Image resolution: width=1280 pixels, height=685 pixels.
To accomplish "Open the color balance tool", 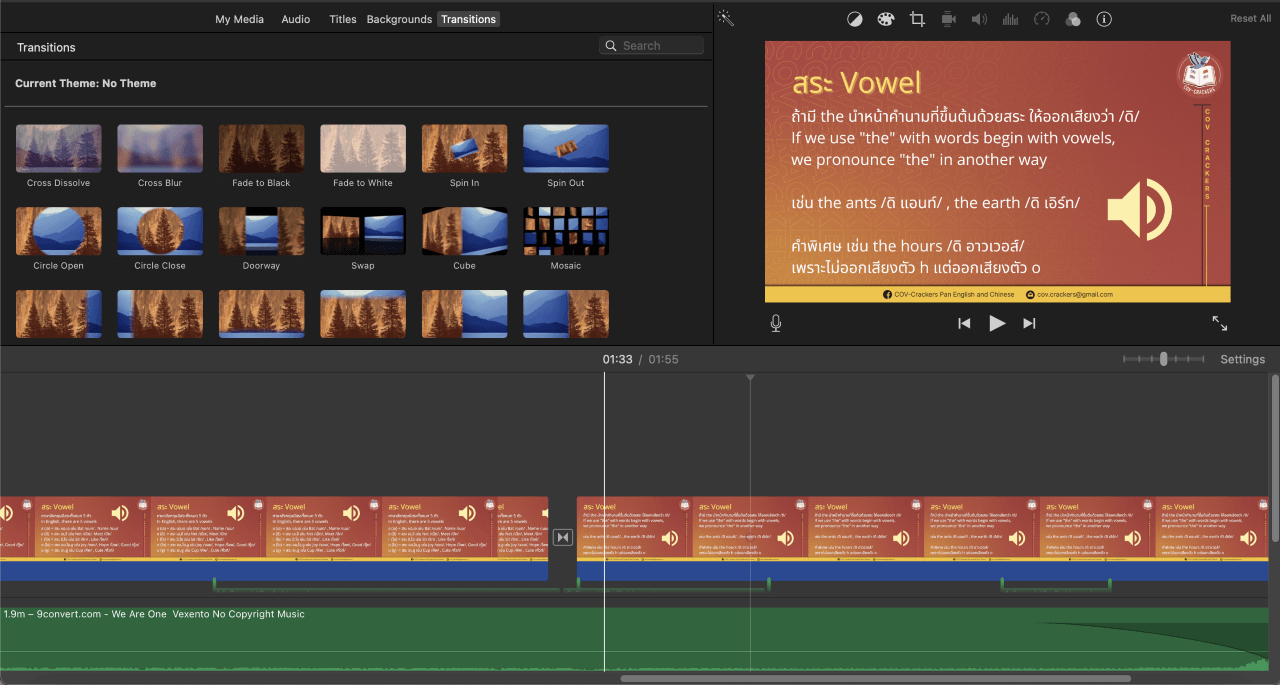I will 854,19.
